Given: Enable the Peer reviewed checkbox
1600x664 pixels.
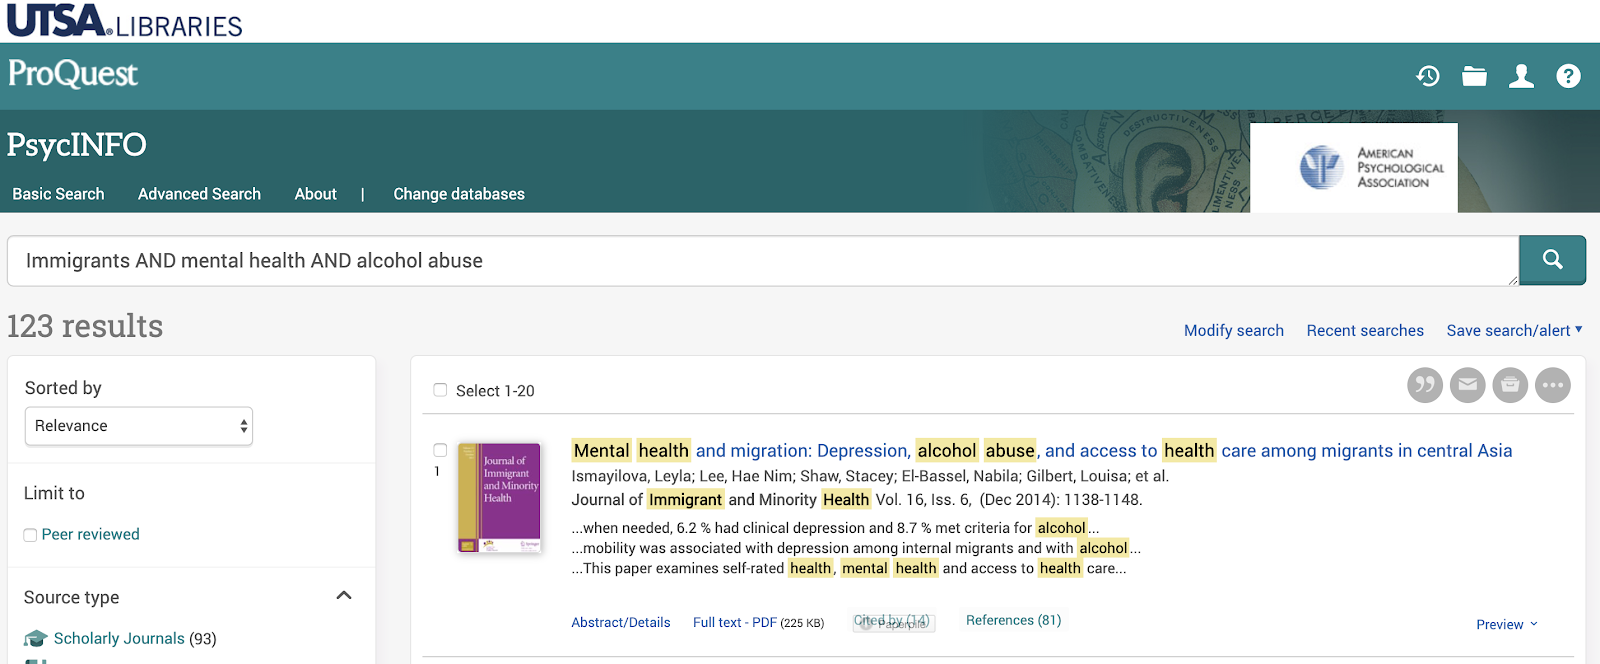Looking at the screenshot, I should click(30, 535).
